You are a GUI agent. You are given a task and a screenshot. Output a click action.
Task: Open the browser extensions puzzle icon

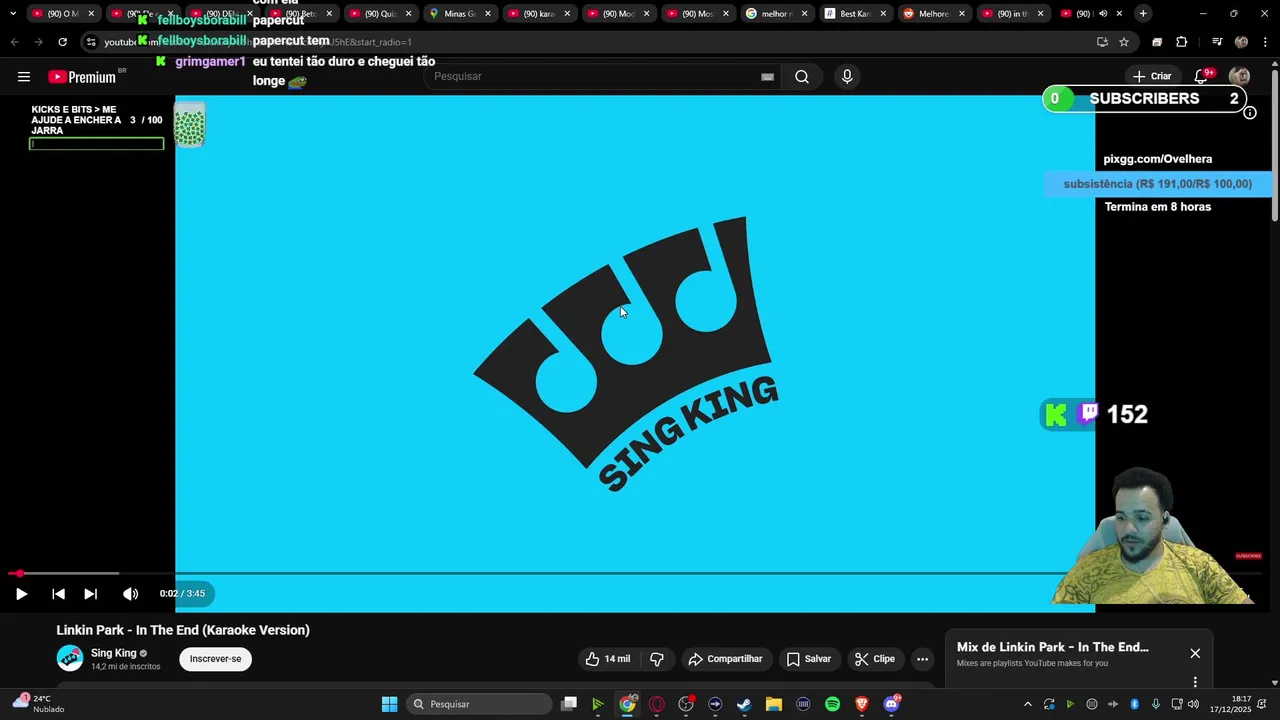coord(1182,42)
